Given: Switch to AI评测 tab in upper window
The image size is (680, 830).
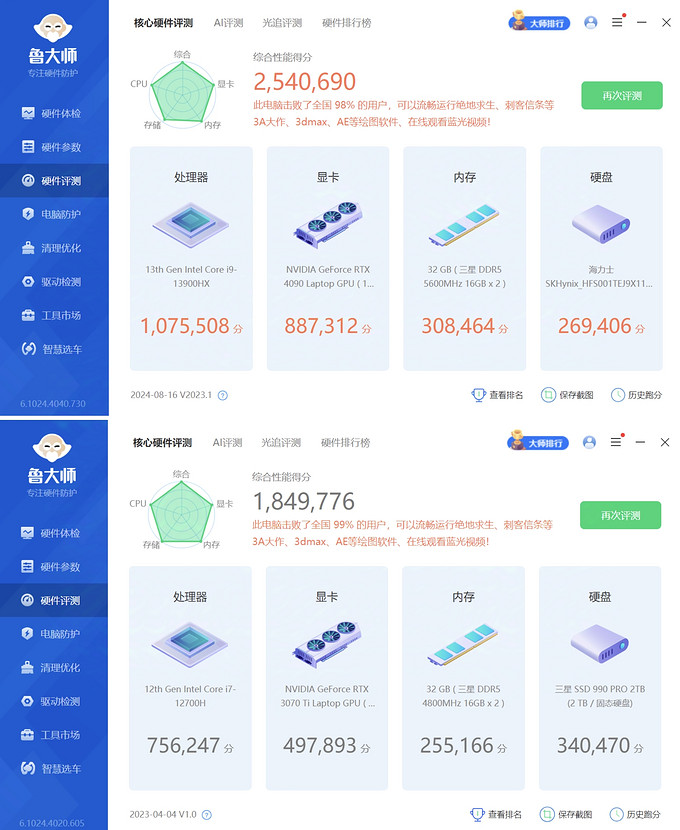Looking at the screenshot, I should [228, 22].
